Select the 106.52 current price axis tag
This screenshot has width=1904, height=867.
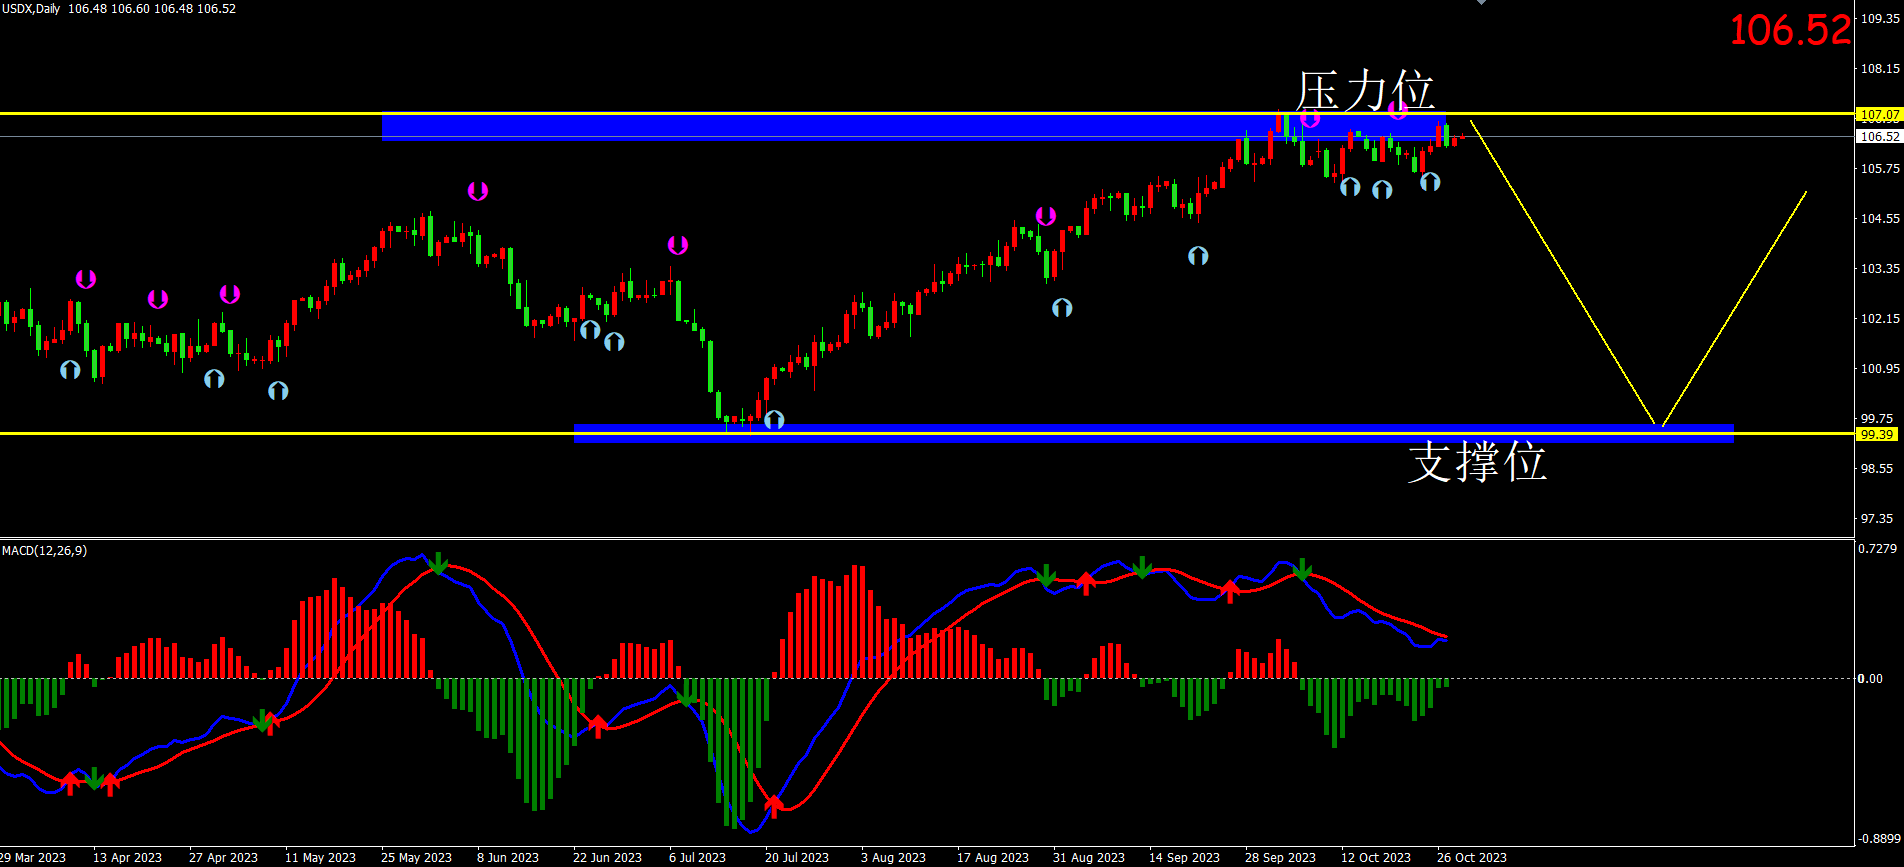1877,137
